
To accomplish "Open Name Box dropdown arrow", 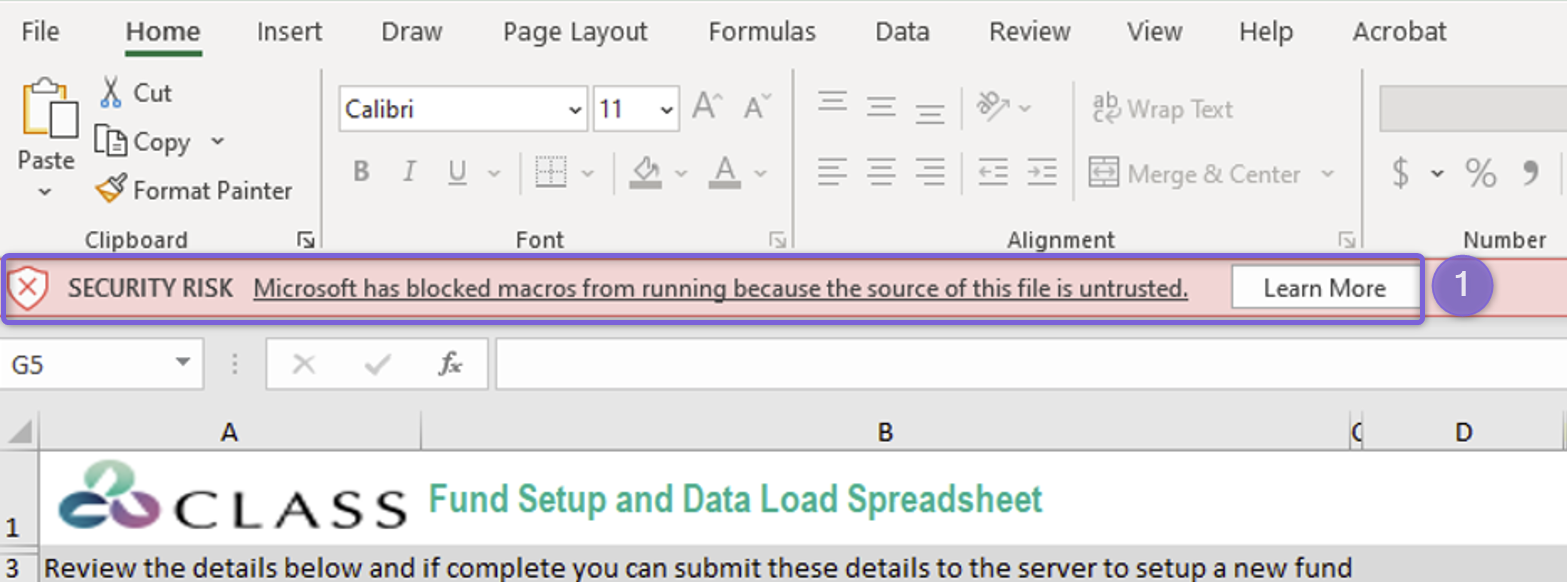I will (x=183, y=364).
